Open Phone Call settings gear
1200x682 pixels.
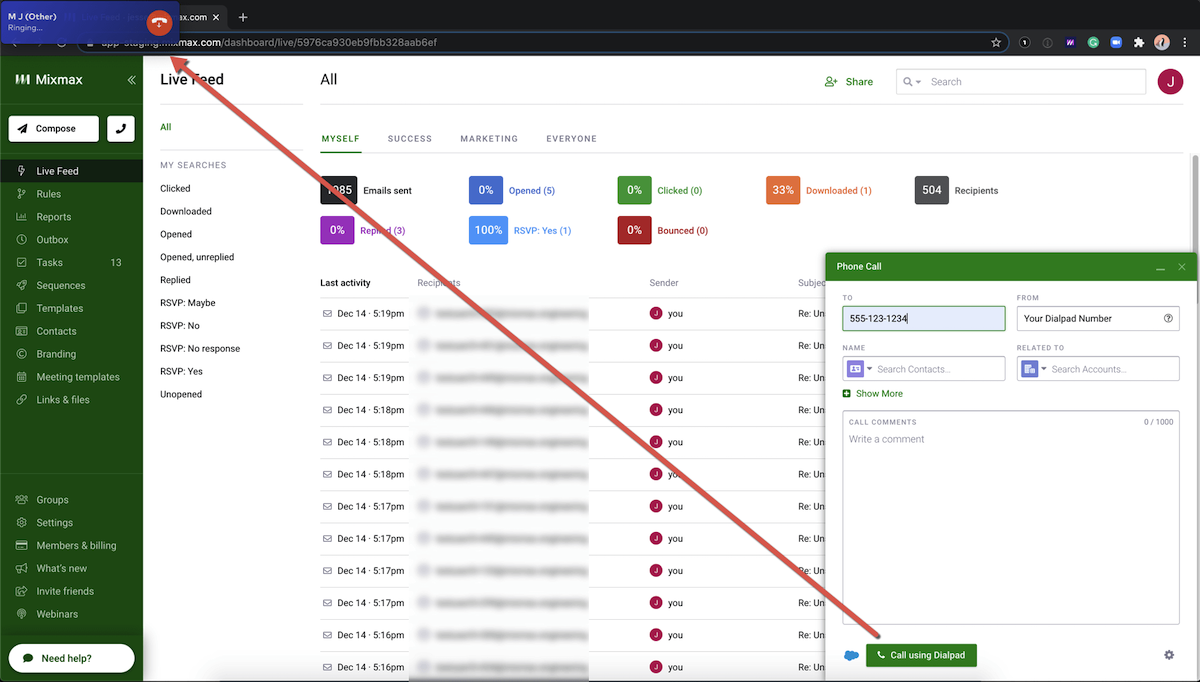1168,655
